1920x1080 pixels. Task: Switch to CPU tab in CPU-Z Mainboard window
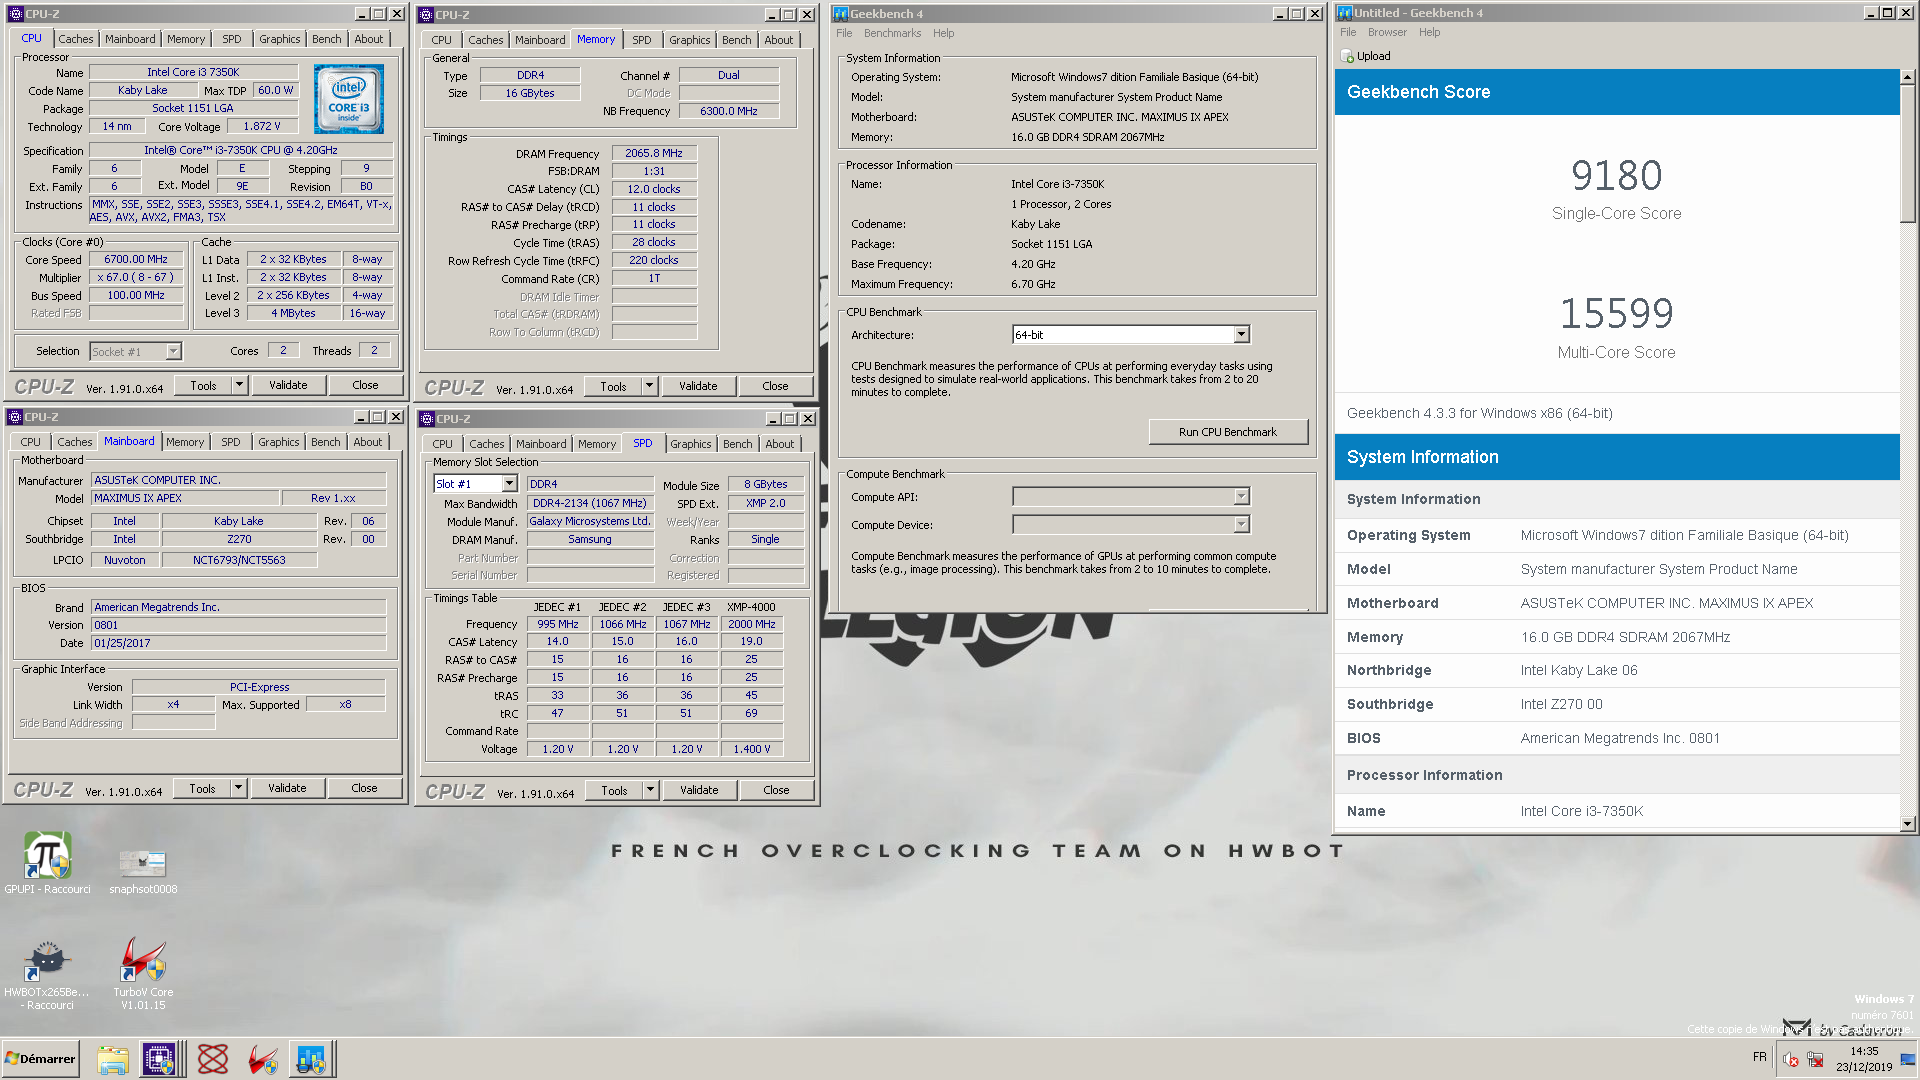point(31,442)
